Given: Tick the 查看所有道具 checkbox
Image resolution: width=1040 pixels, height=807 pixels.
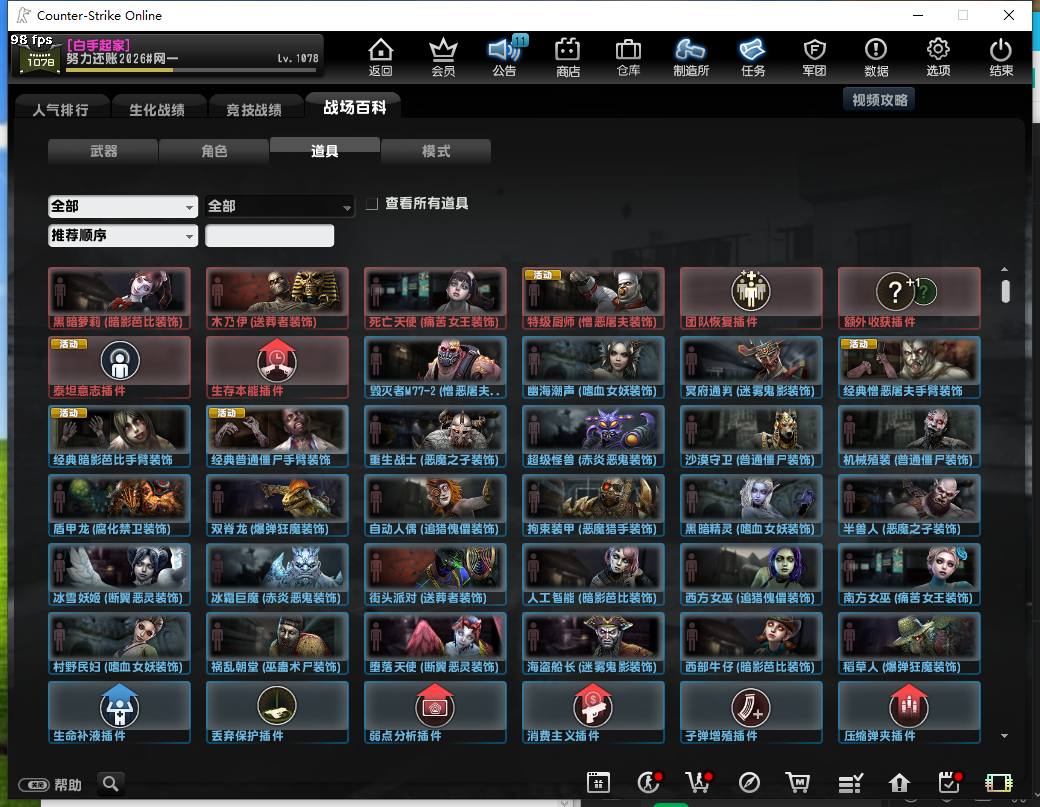Looking at the screenshot, I should point(372,204).
